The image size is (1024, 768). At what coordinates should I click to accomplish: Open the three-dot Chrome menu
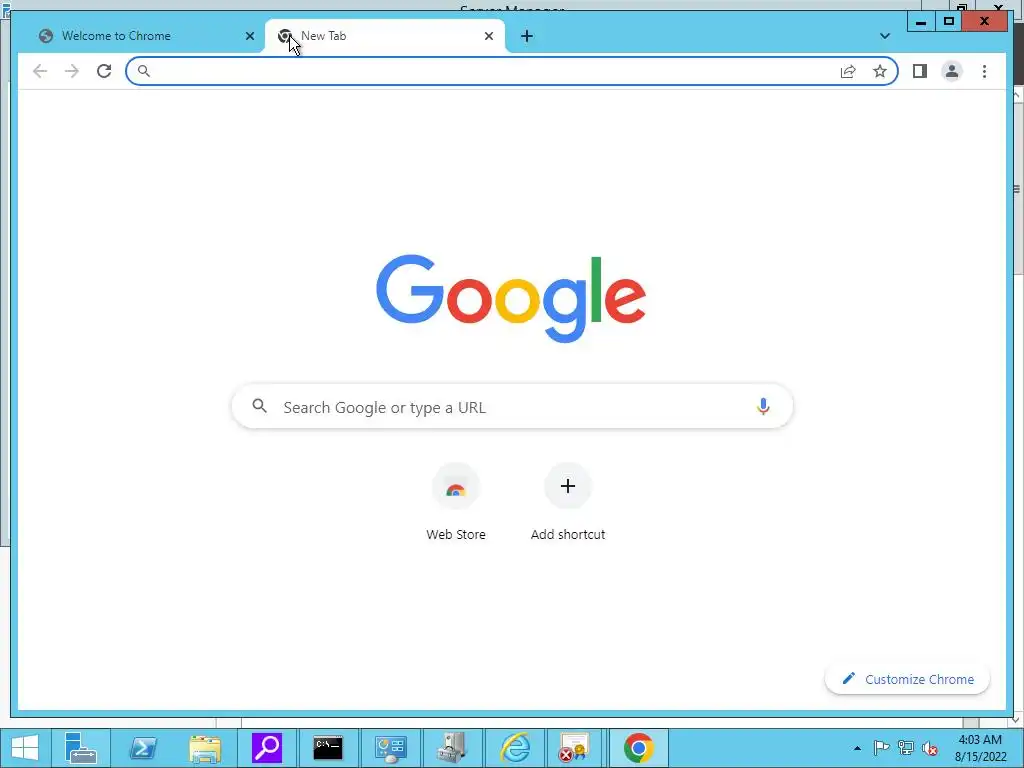984,71
